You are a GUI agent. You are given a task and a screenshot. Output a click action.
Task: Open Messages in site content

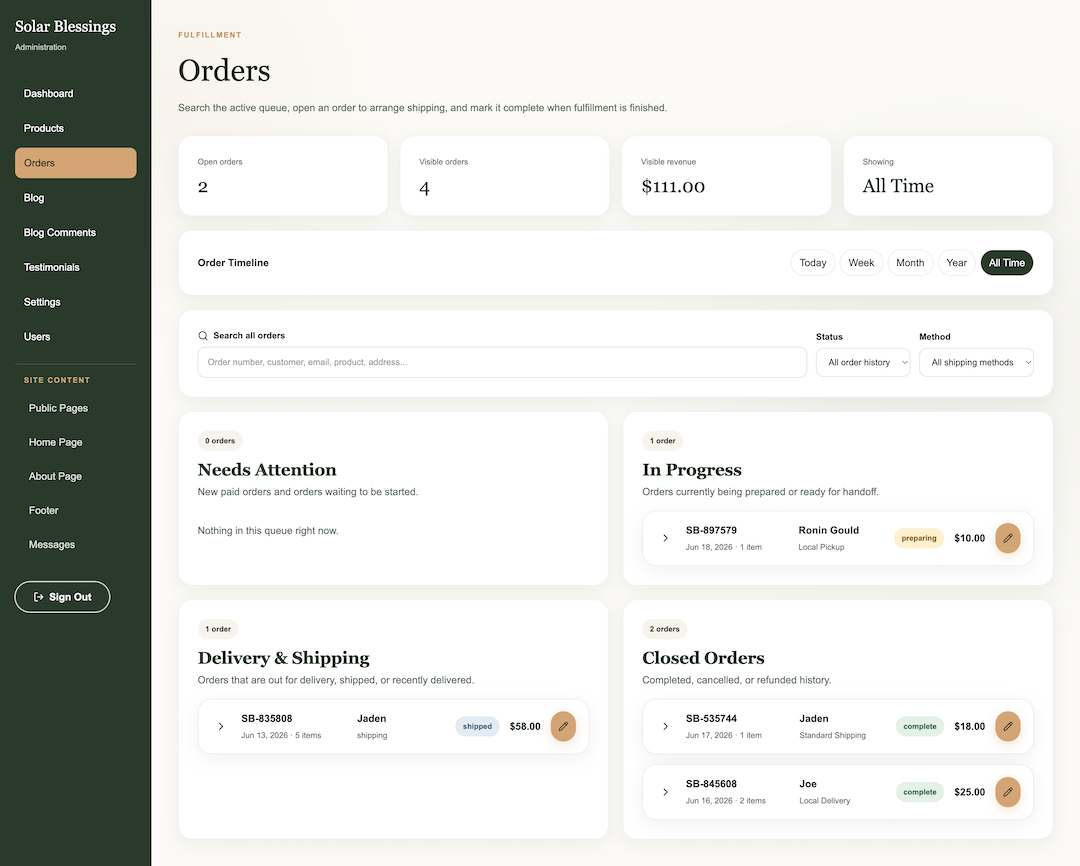(52, 544)
